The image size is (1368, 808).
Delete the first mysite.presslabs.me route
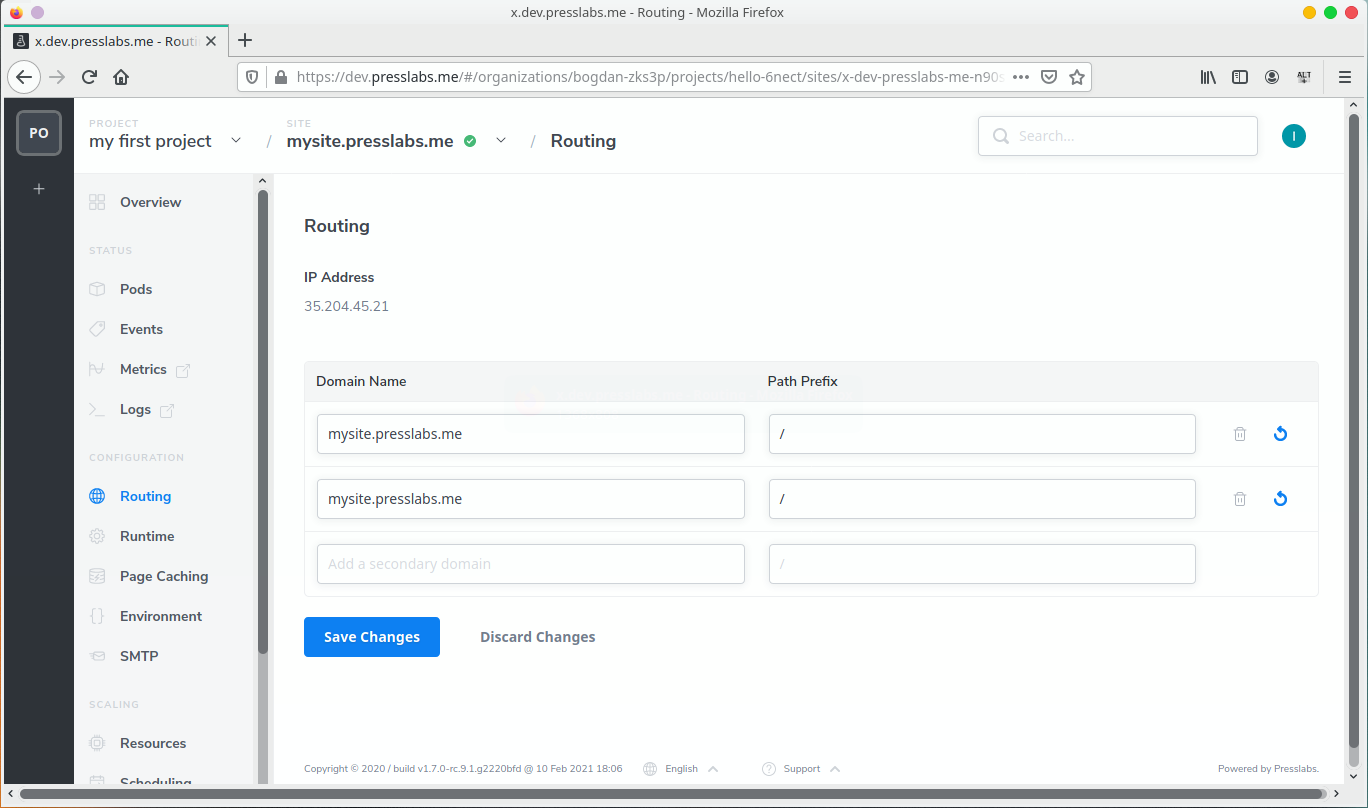pyautogui.click(x=1240, y=434)
